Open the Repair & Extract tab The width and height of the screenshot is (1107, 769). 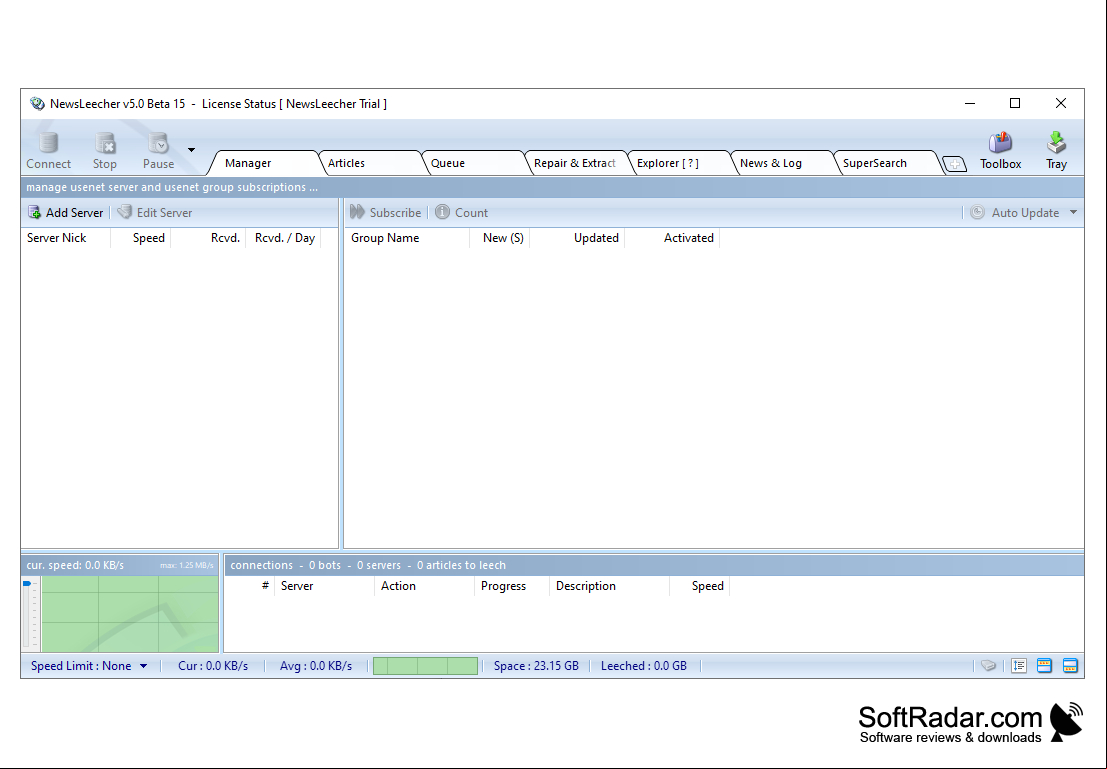(x=575, y=163)
